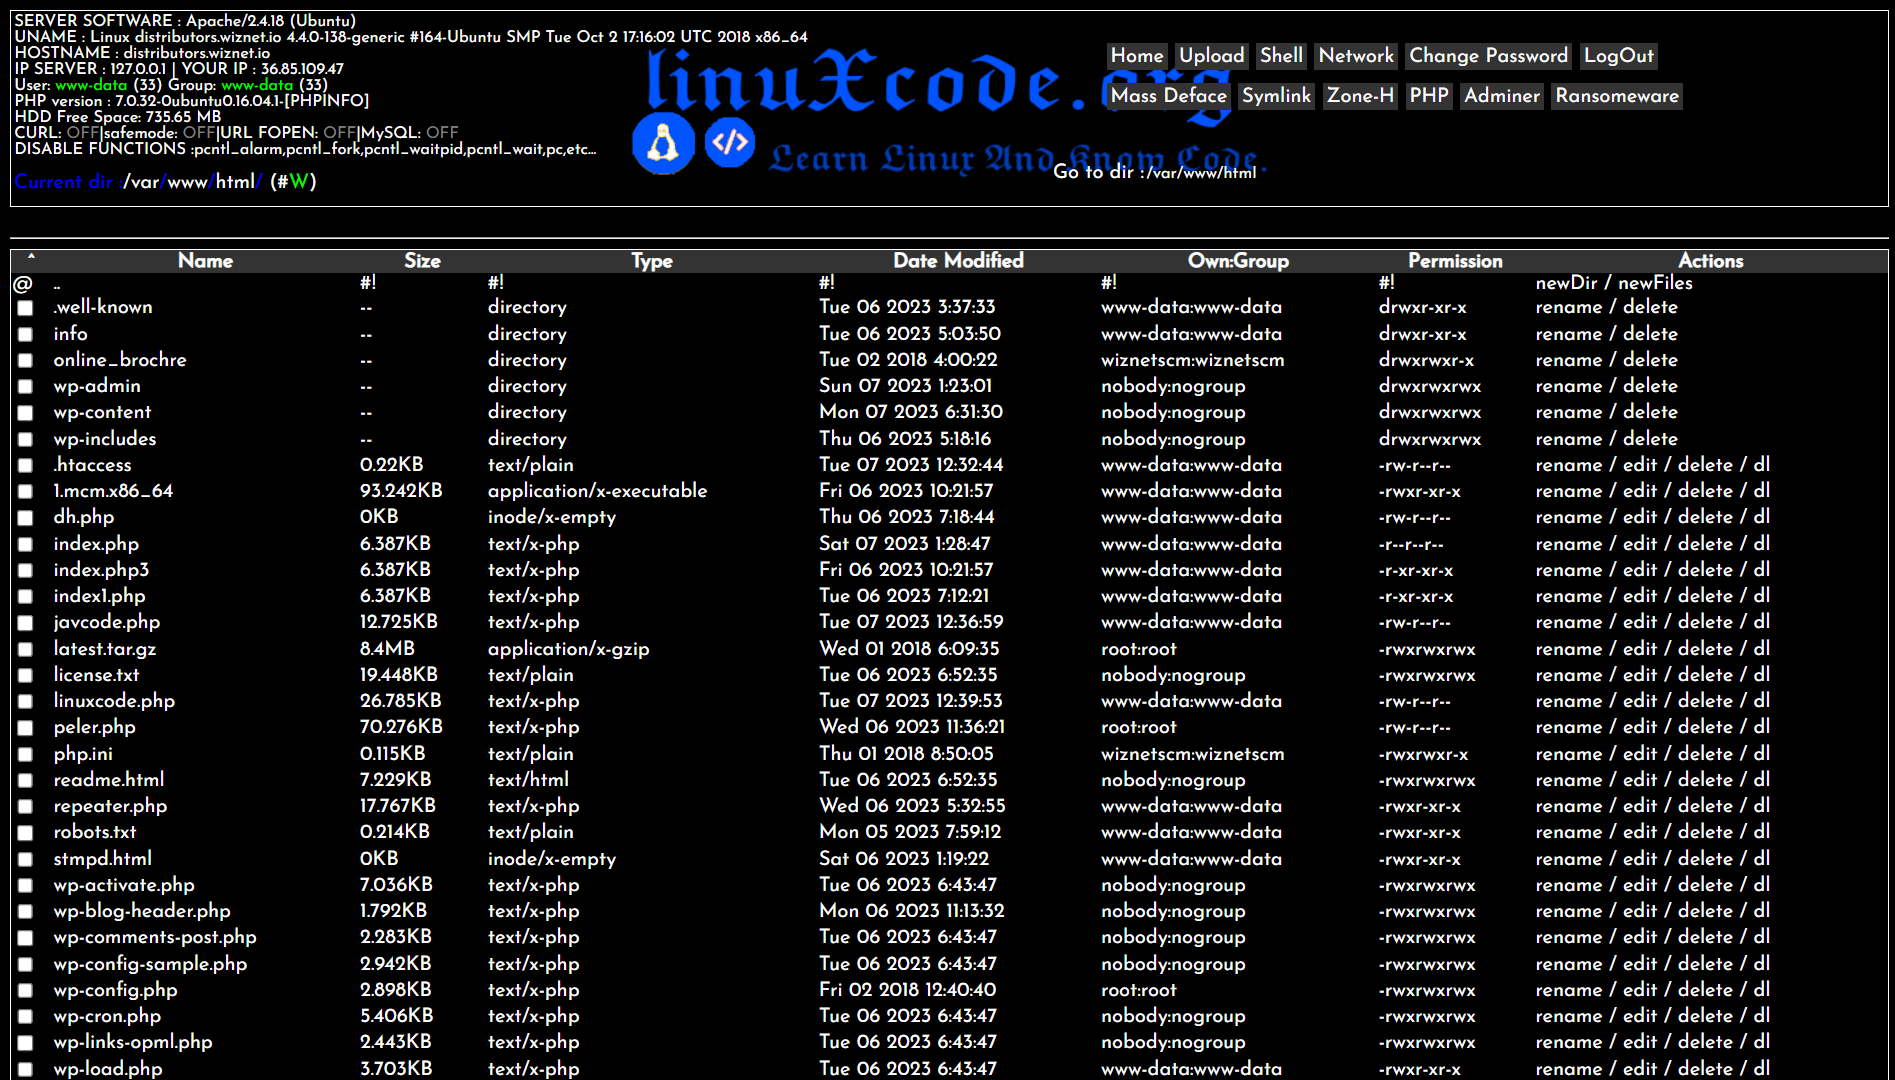
Task: Click the Type column header
Action: [x=651, y=261]
